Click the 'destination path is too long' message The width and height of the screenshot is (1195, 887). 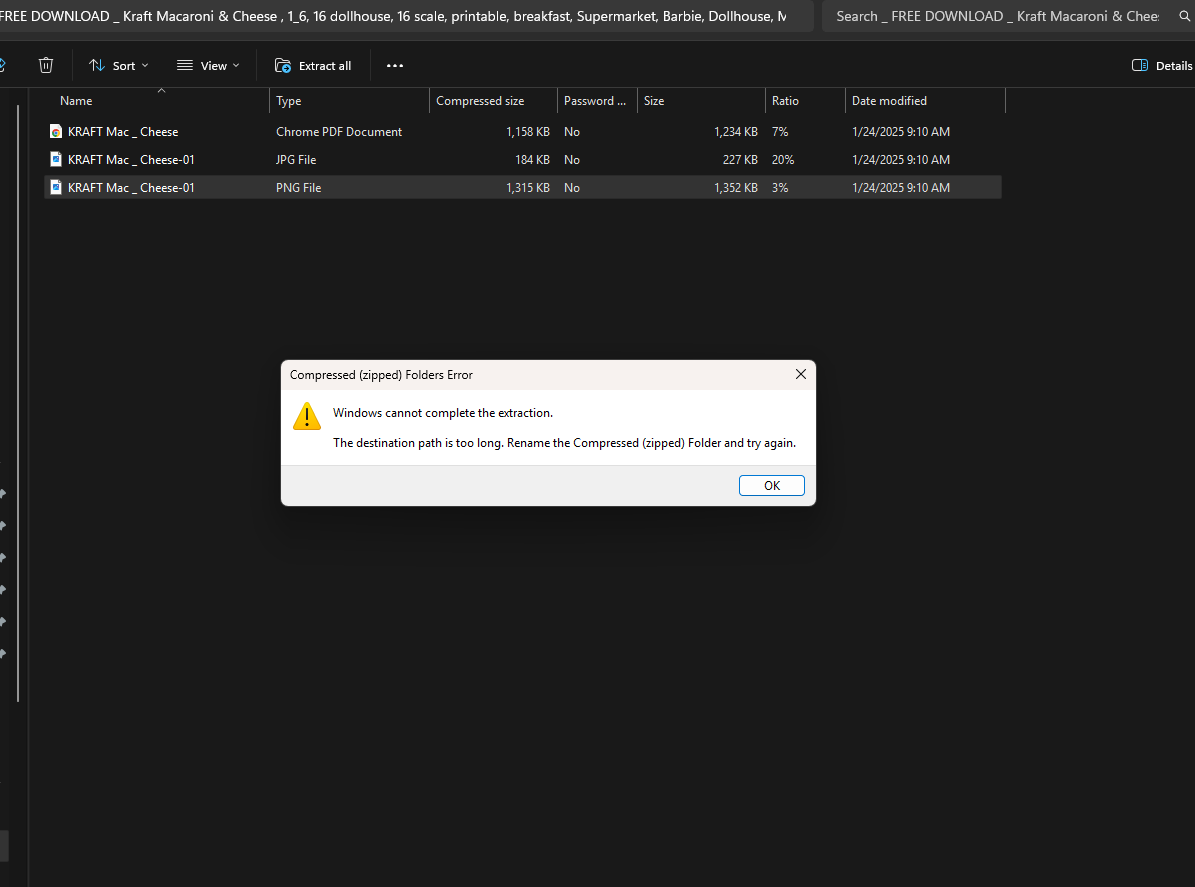pyautogui.click(x=564, y=443)
